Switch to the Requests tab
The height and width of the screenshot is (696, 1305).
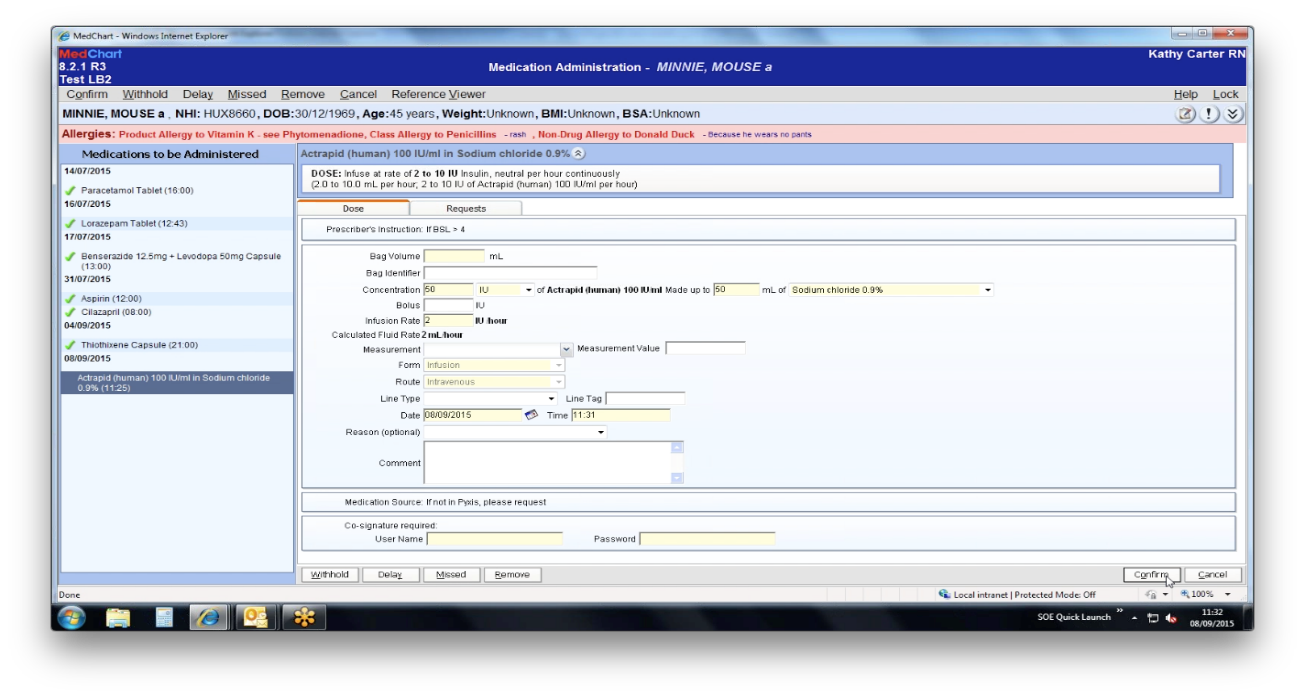pos(466,209)
